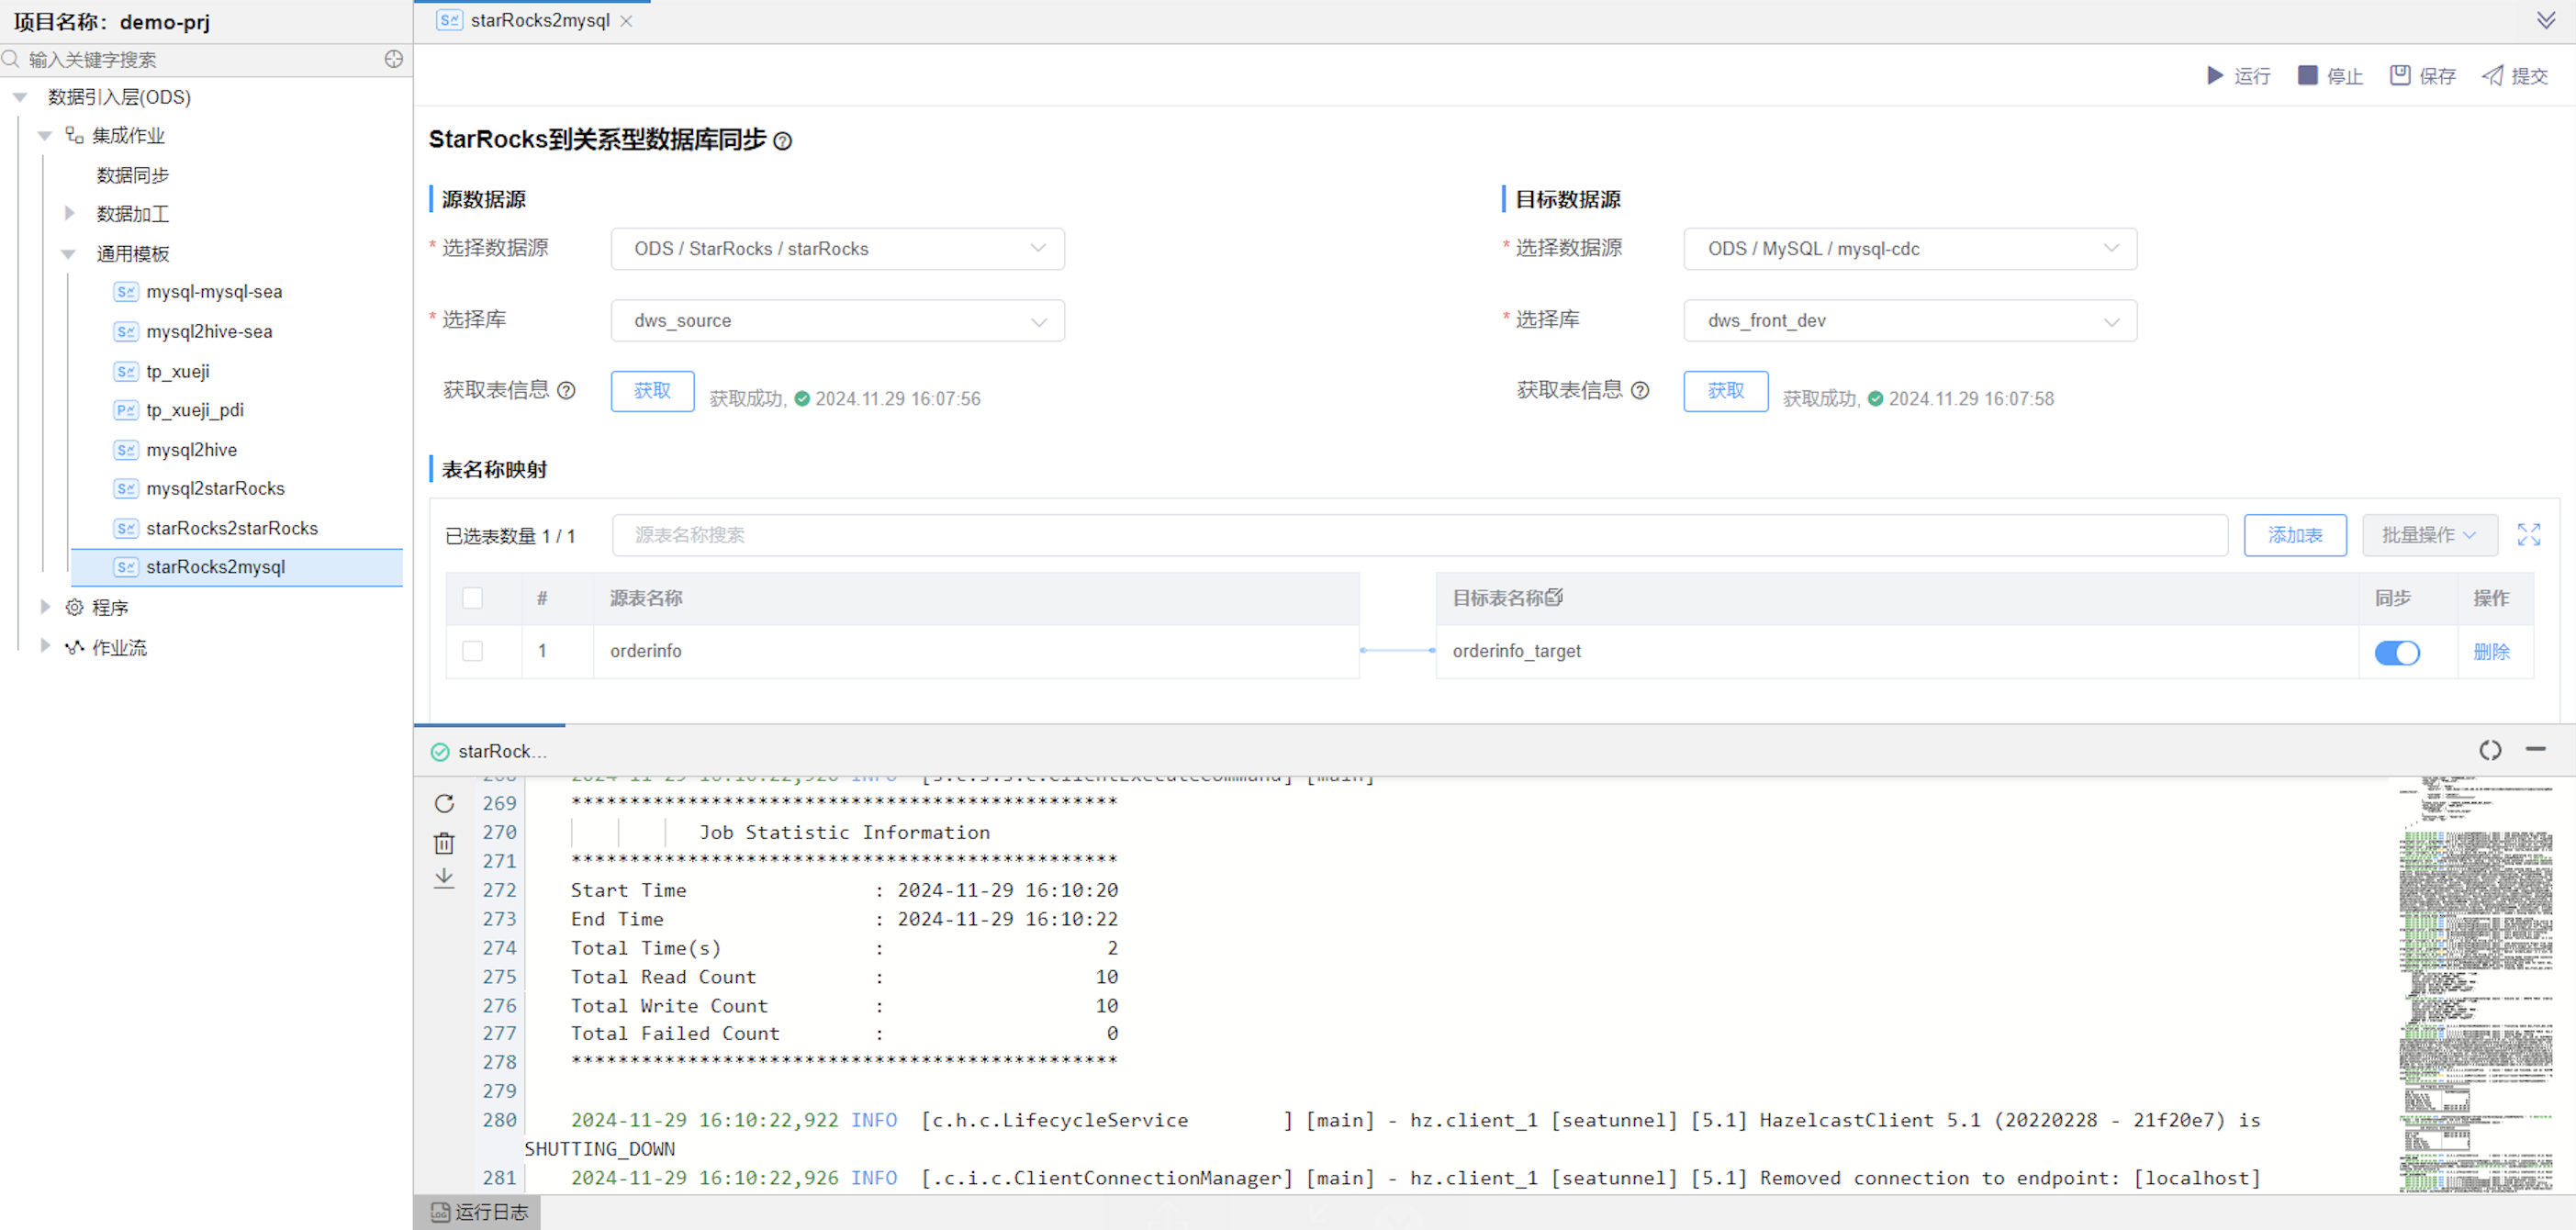Check the orderinfo row checkbox
2576x1230 pixels.
(473, 651)
